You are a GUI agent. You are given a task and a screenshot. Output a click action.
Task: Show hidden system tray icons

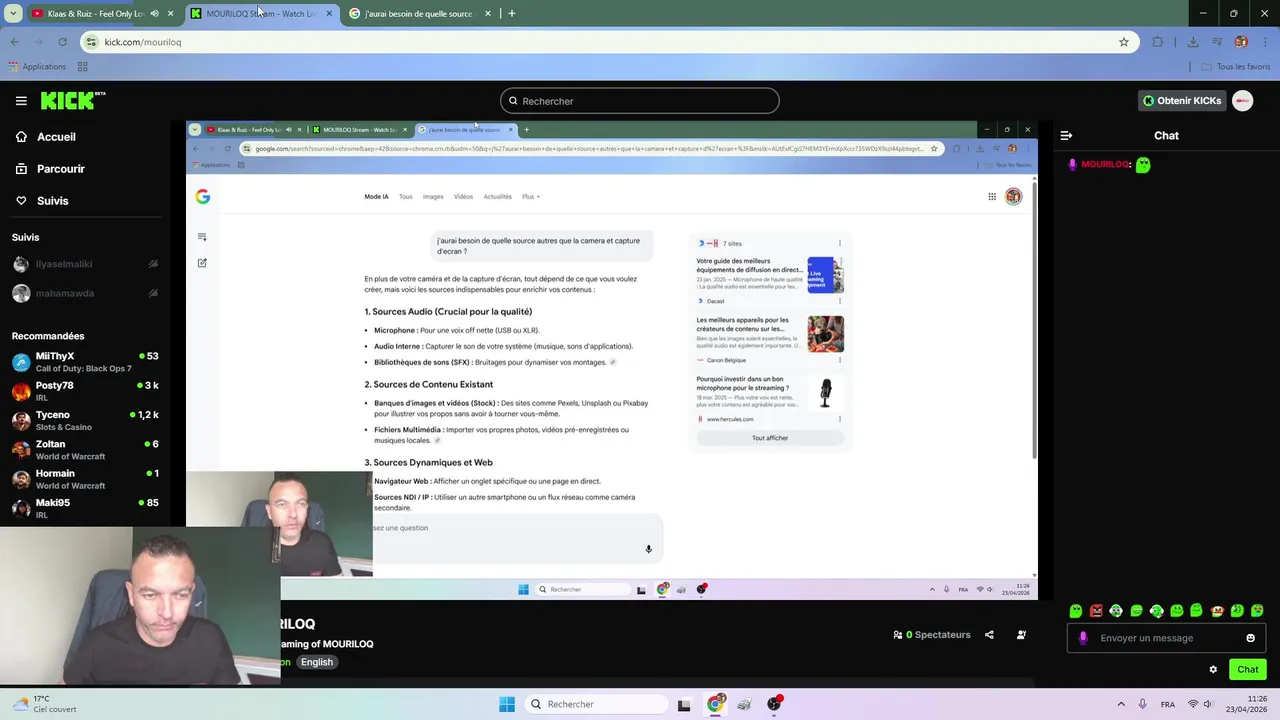click(x=1121, y=704)
